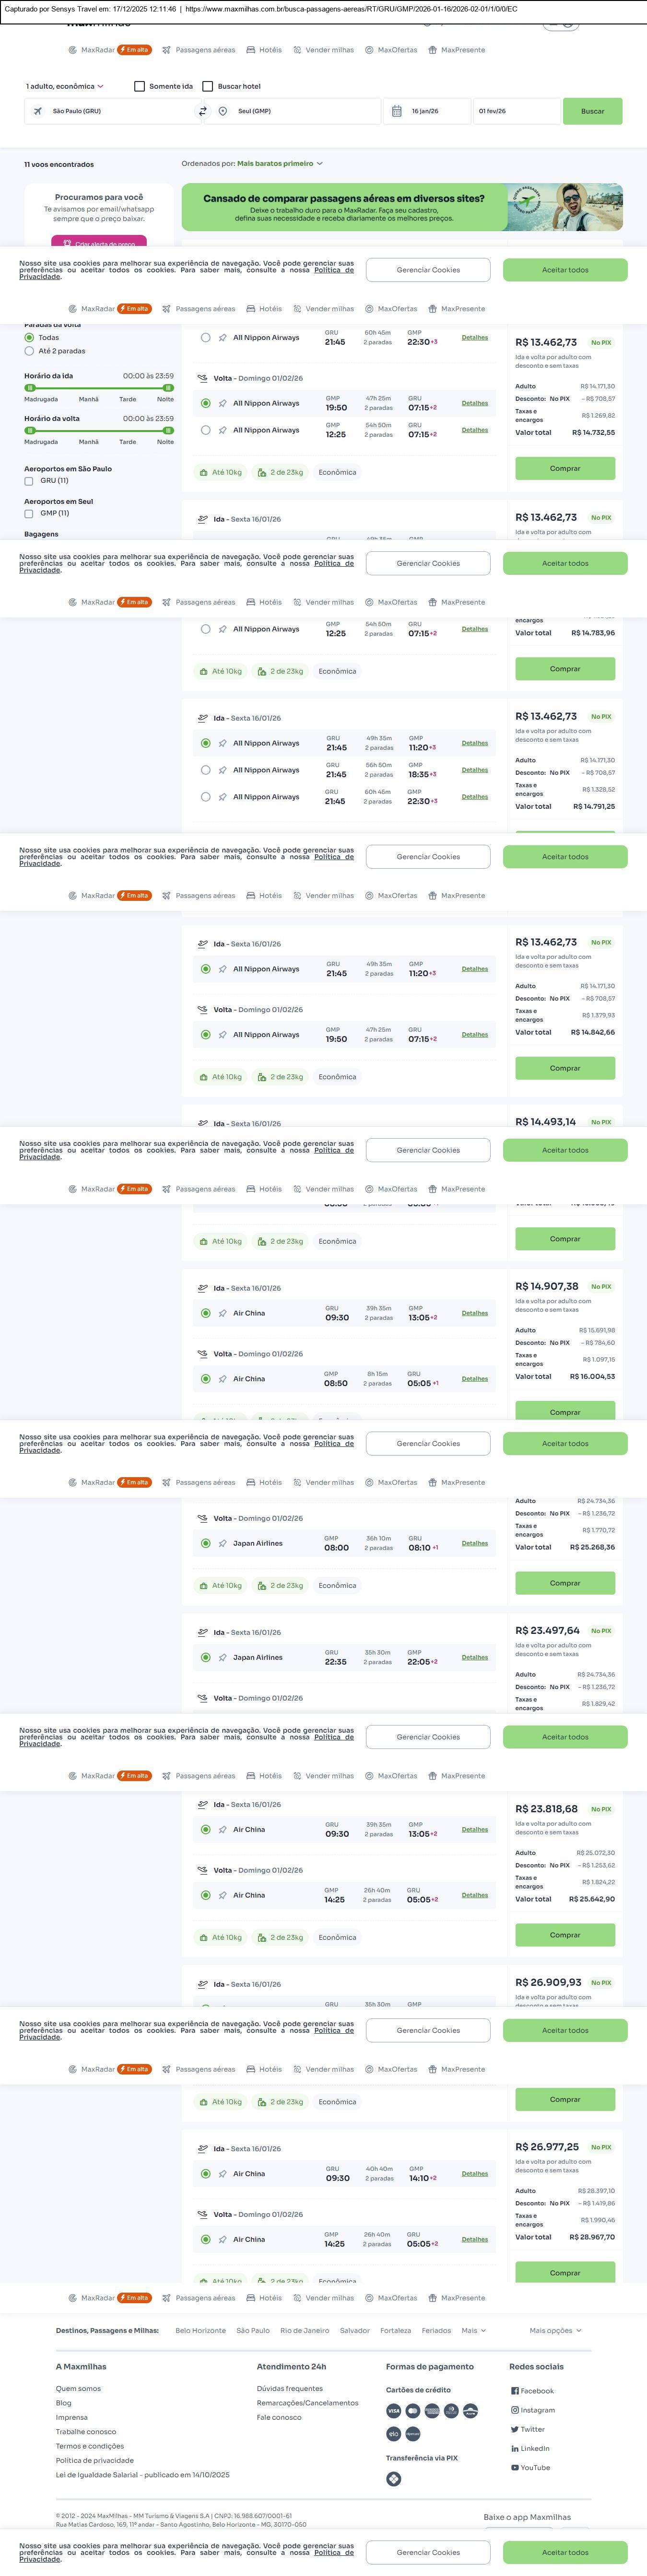Open the Facebook social link icon
The height and width of the screenshot is (2576, 647).
(515, 2391)
